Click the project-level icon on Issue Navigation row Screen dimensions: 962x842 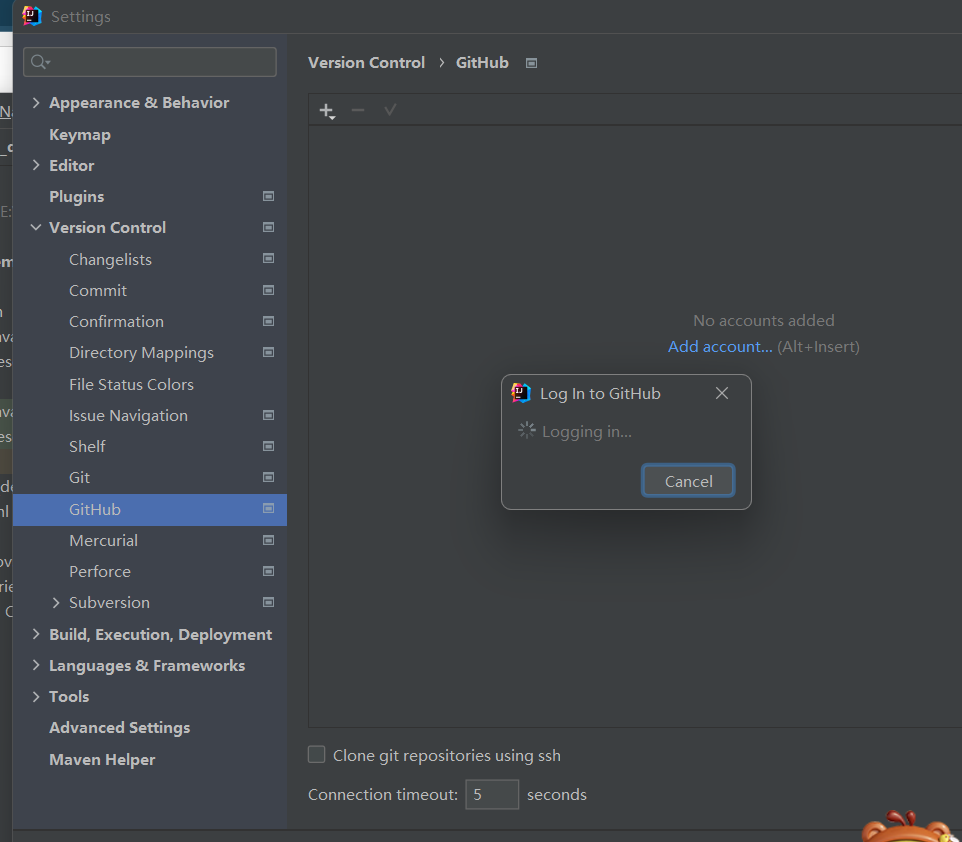tap(268, 415)
